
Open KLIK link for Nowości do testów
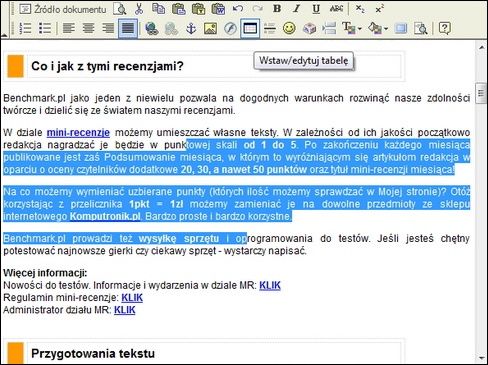pyautogui.click(x=270, y=285)
